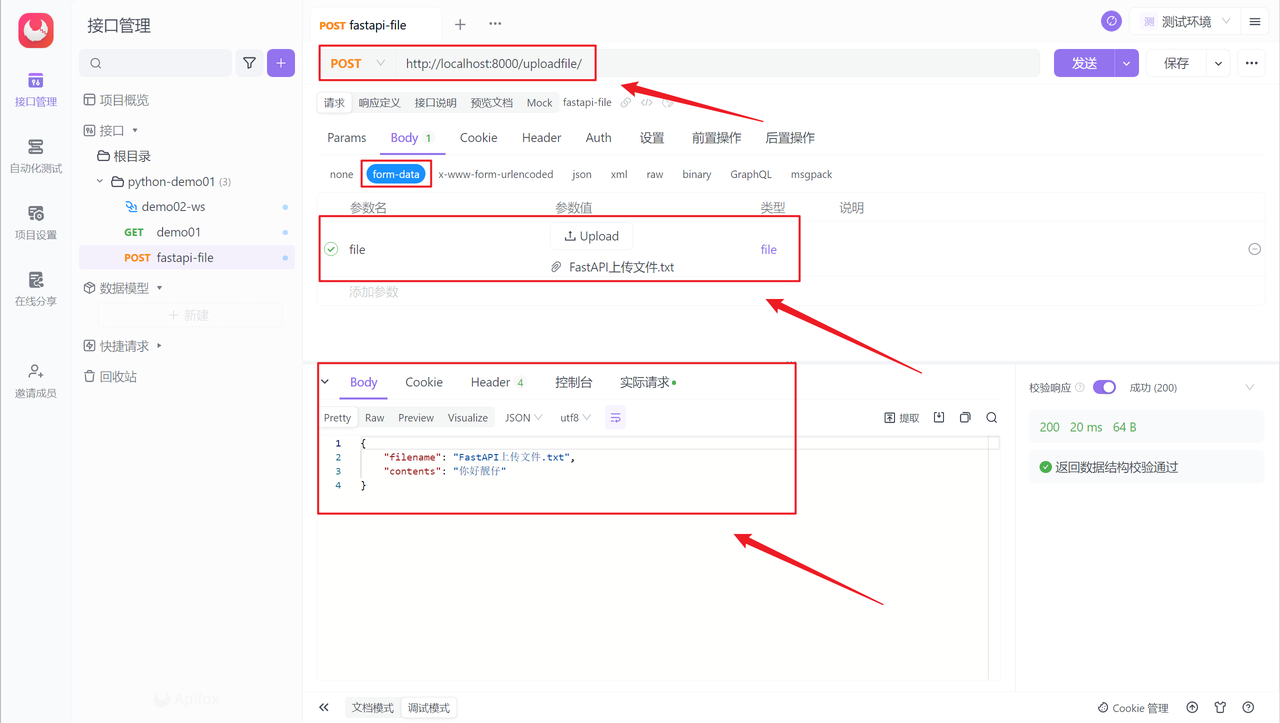Open 接口管理 in the left sidebar
This screenshot has width=1280, height=723.
click(36, 89)
